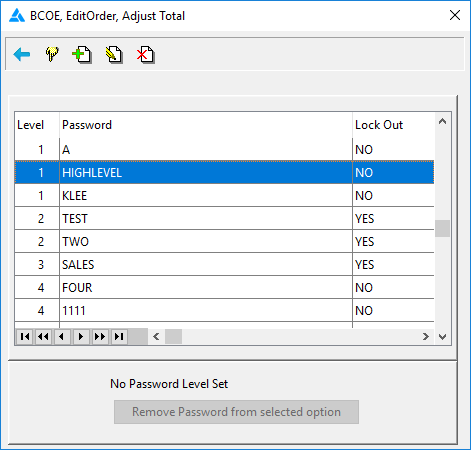Click the yellow search/find icon in toolbar
The width and height of the screenshot is (471, 450).
click(52, 54)
